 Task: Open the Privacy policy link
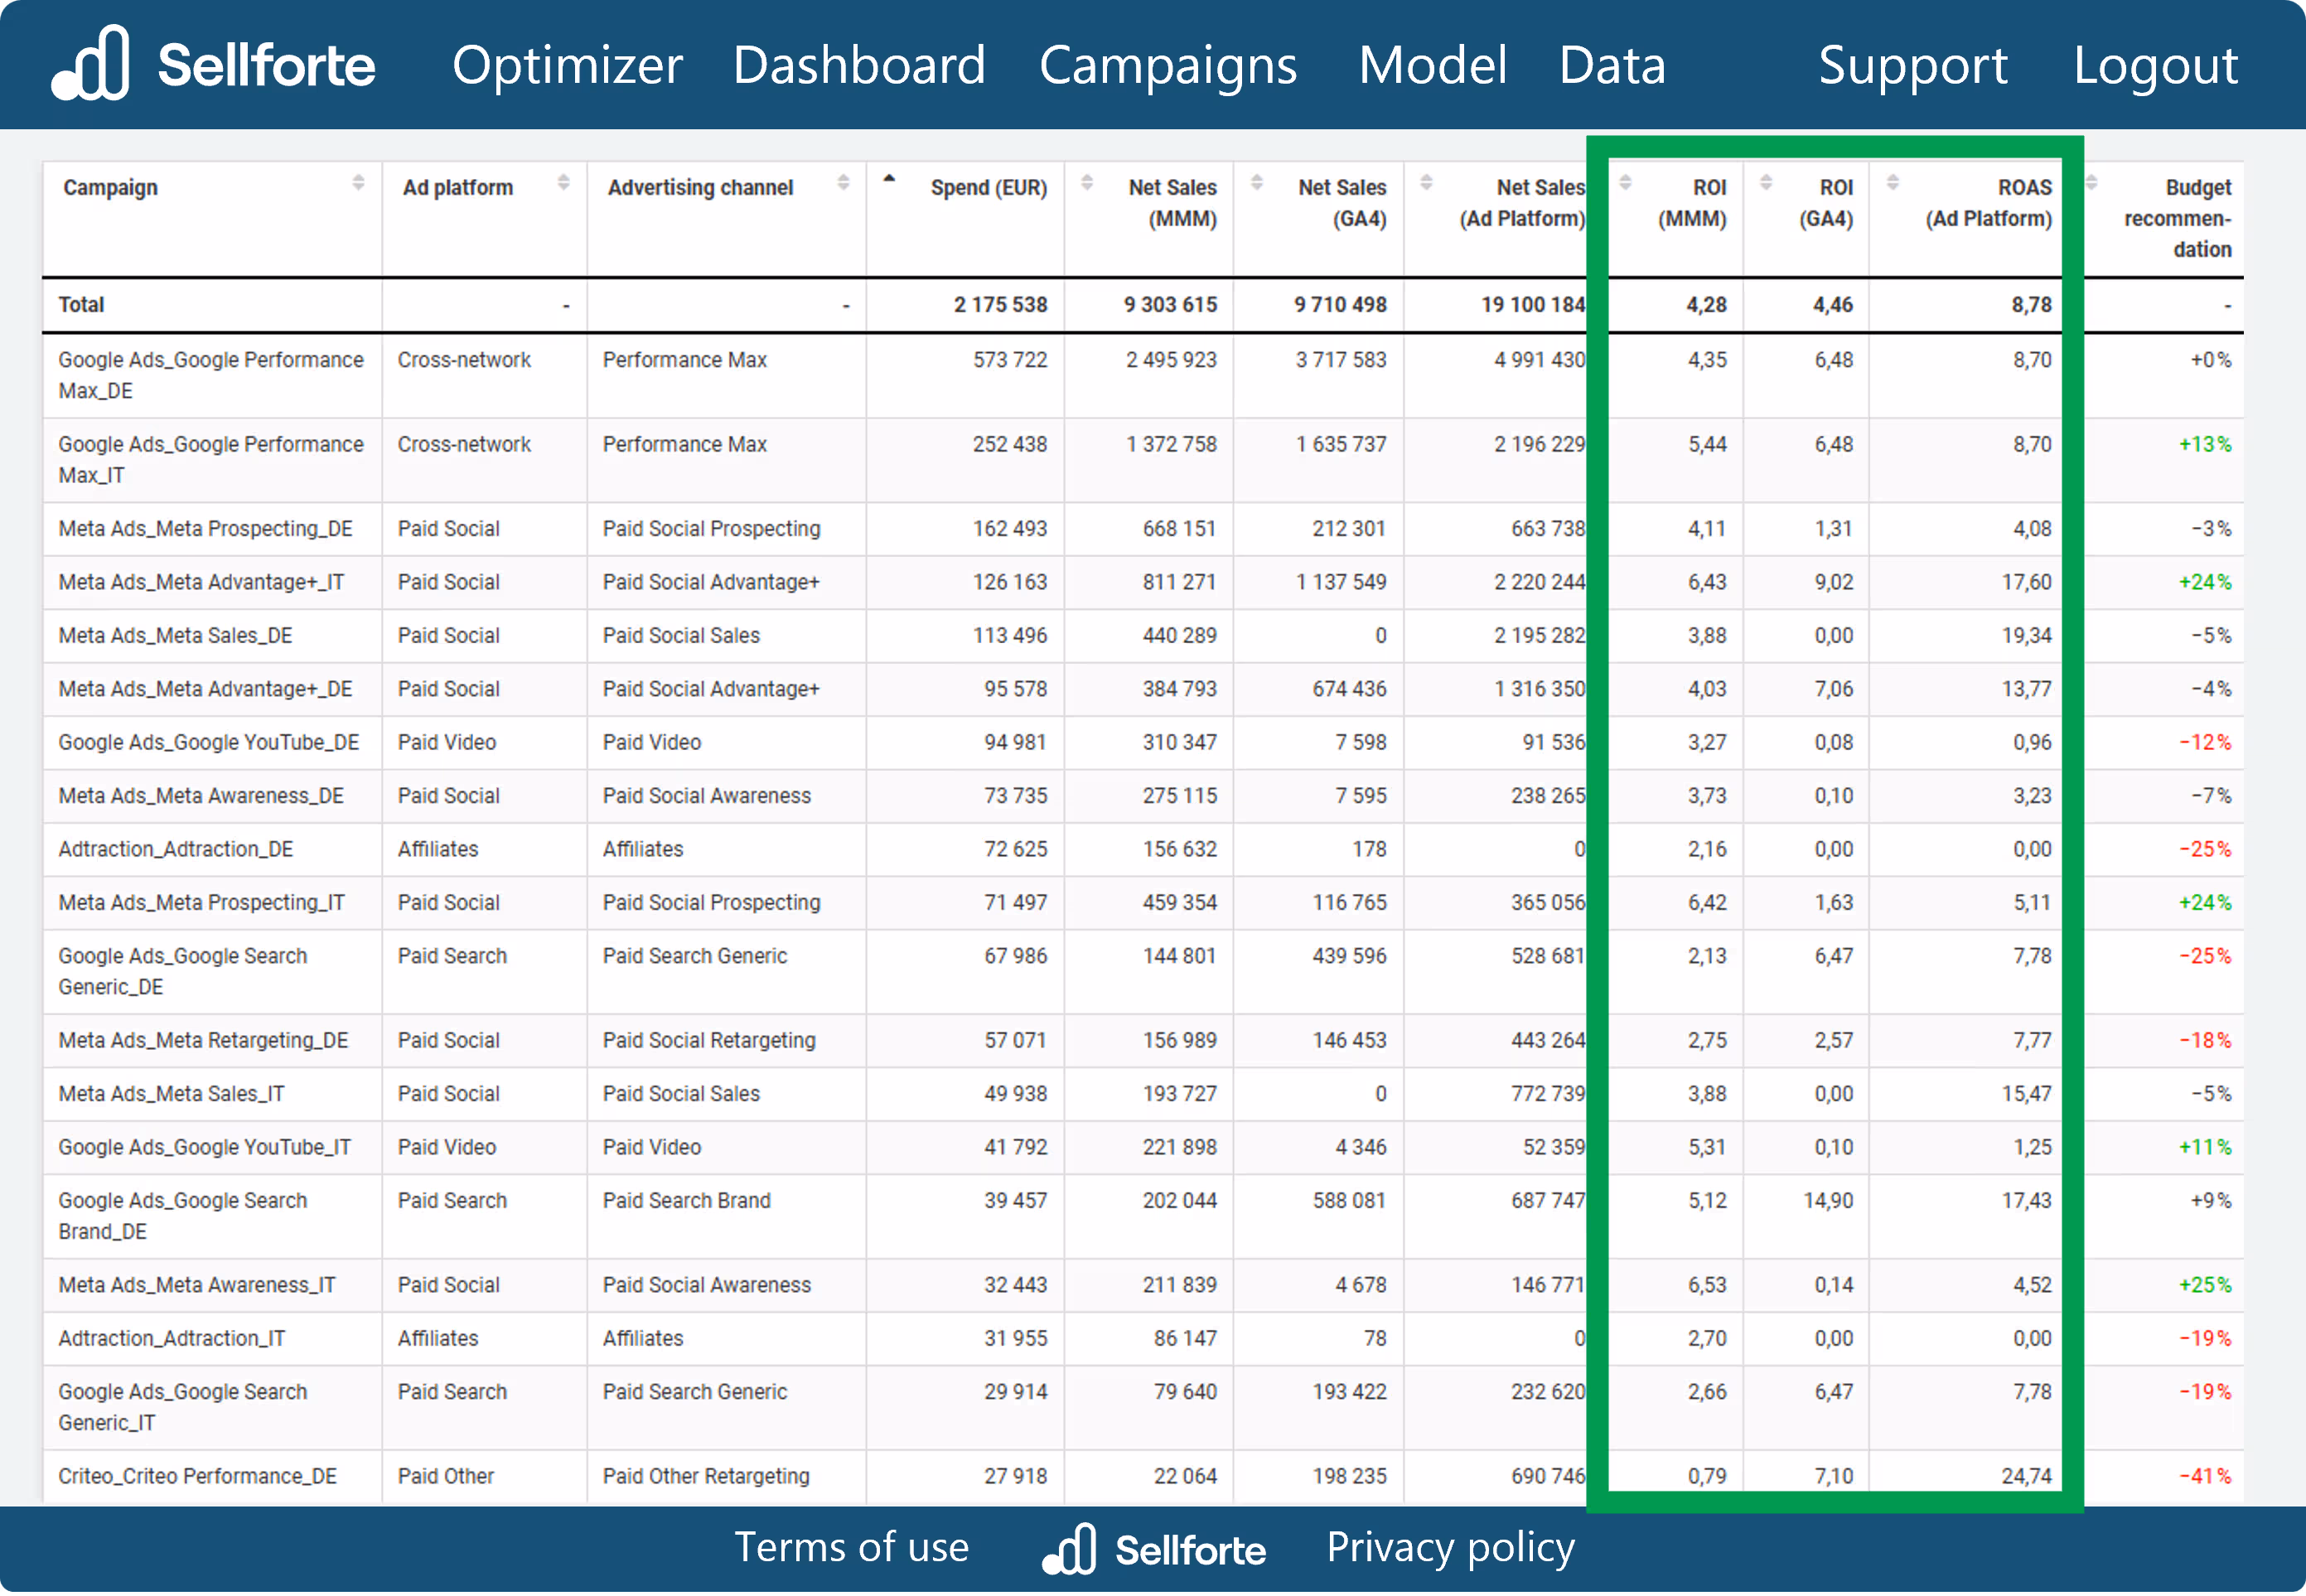1450,1549
